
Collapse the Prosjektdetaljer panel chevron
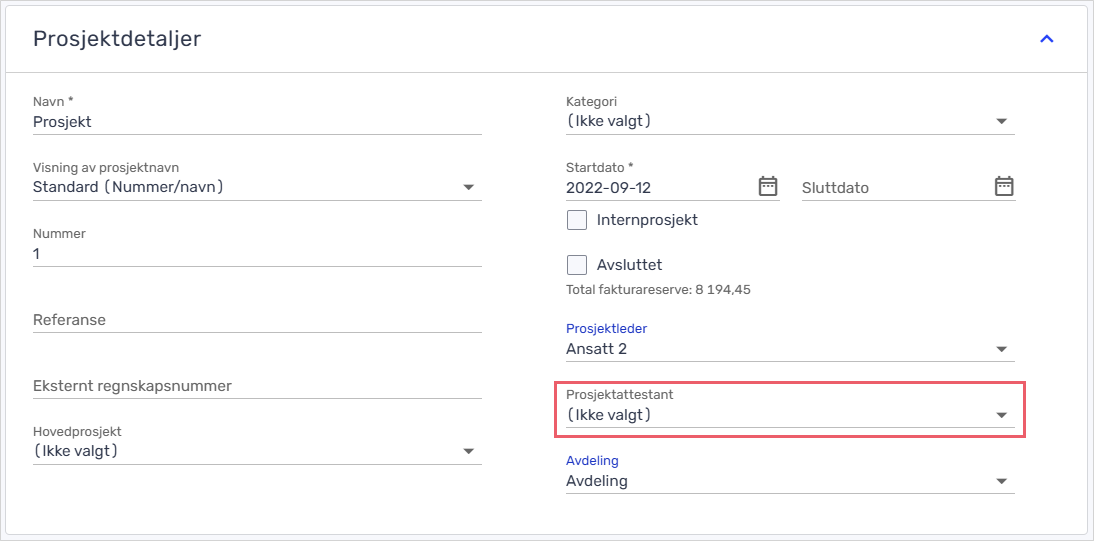[x=1047, y=39]
